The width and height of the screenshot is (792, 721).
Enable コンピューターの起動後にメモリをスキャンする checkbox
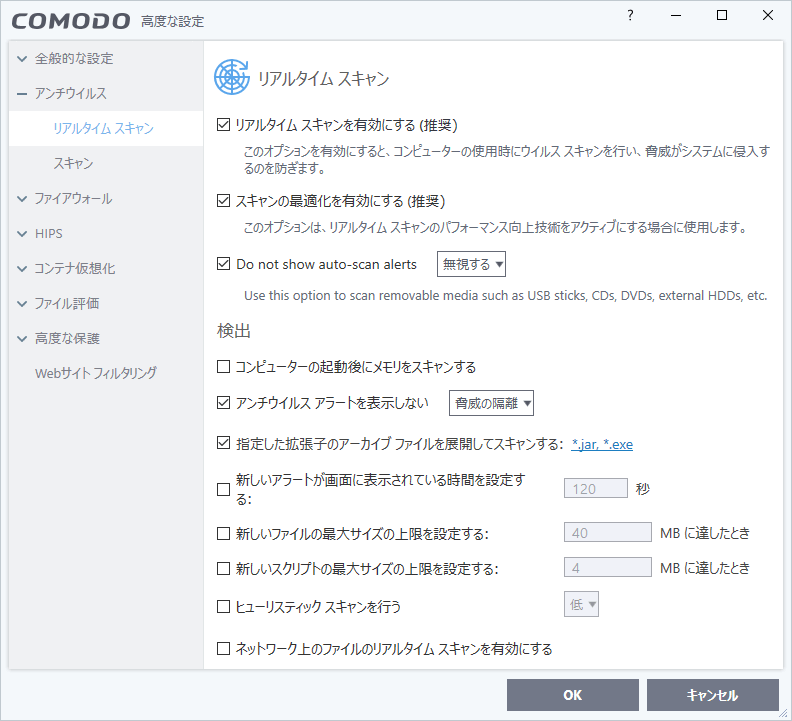pyautogui.click(x=224, y=367)
